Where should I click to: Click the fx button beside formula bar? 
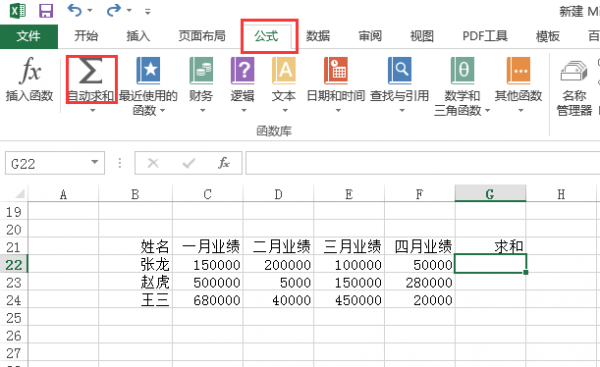224,163
